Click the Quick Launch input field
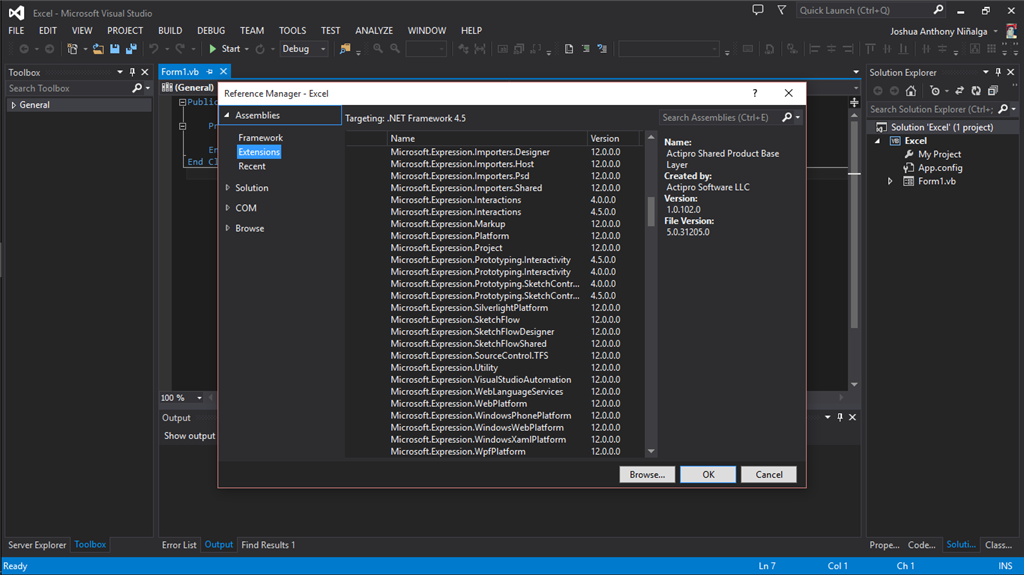This screenshot has height=575, width=1024. [865, 10]
